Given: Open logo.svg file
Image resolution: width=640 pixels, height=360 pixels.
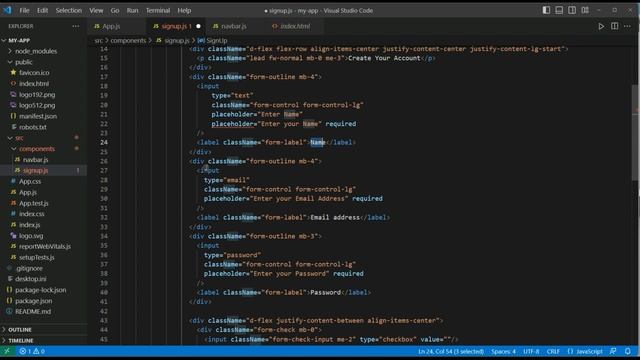Looking at the screenshot, I should tap(31, 236).
